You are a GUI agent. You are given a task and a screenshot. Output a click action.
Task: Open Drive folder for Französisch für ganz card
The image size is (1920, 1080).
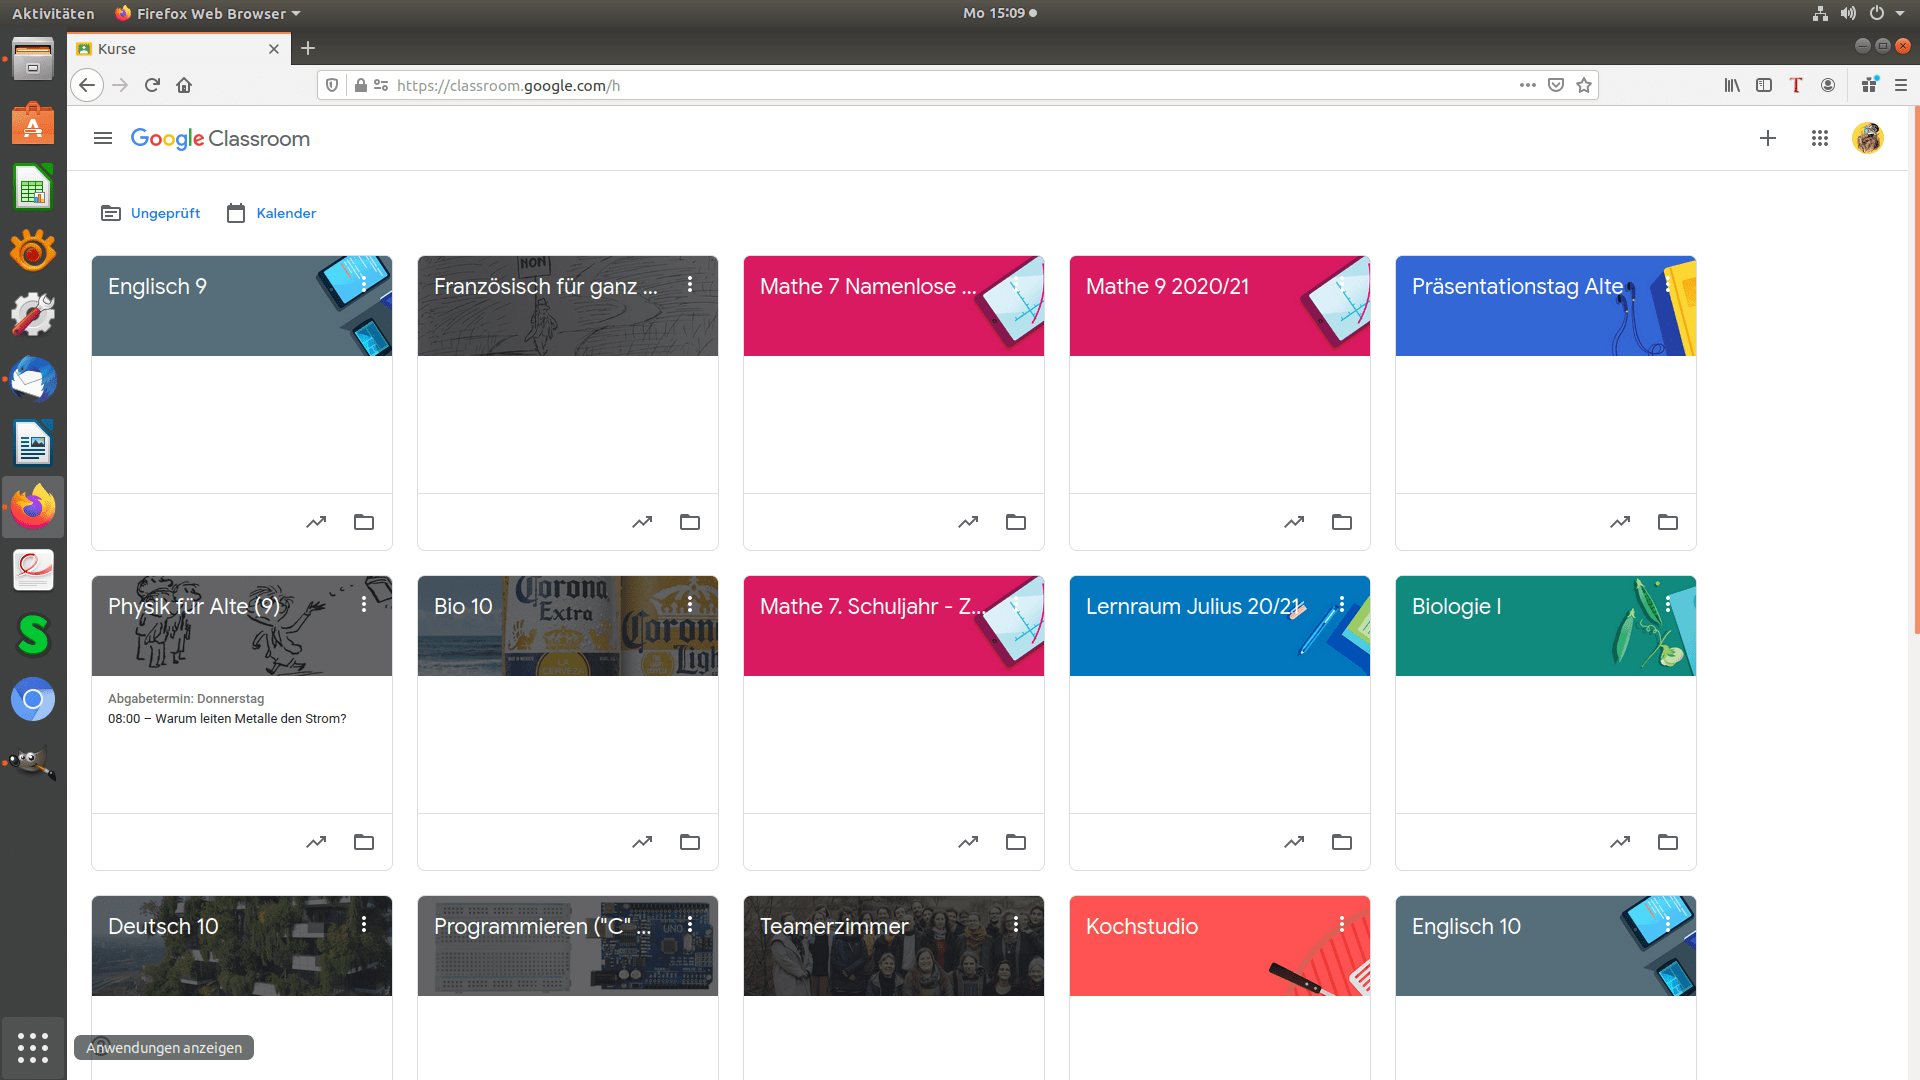(x=690, y=522)
